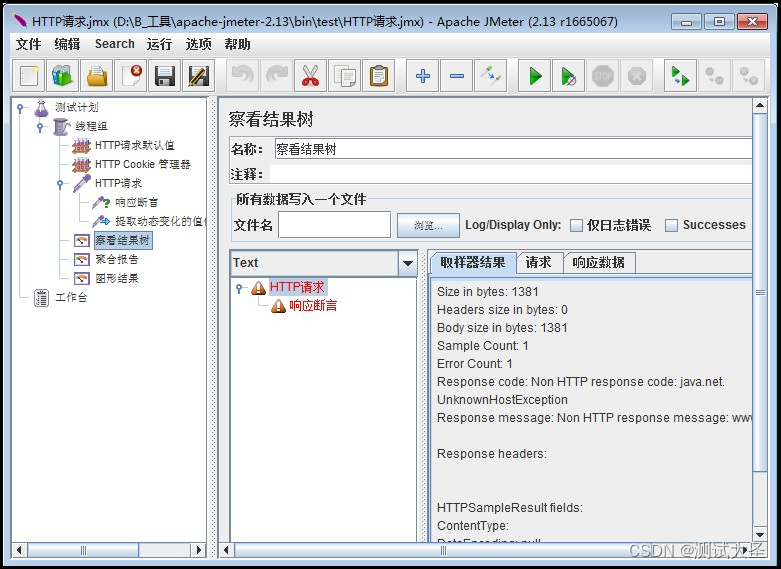This screenshot has width=781, height=569.
Task: Click the 'Size in bytes: 1381' line
Action: point(488,291)
